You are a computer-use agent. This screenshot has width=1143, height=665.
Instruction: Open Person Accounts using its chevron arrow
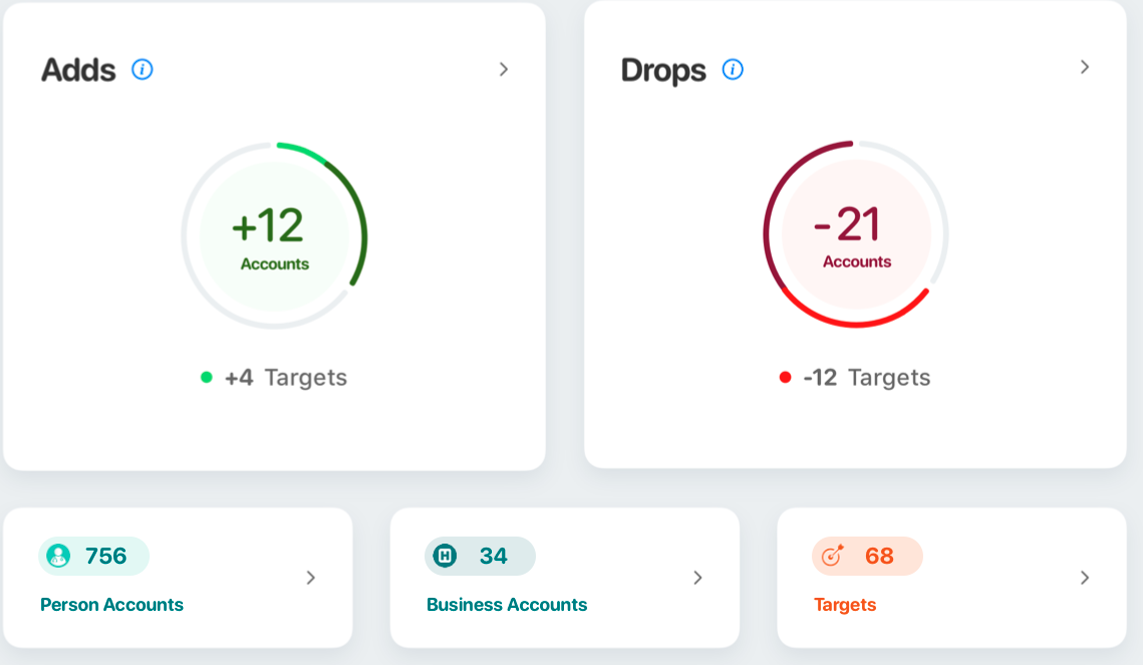pyautogui.click(x=311, y=577)
